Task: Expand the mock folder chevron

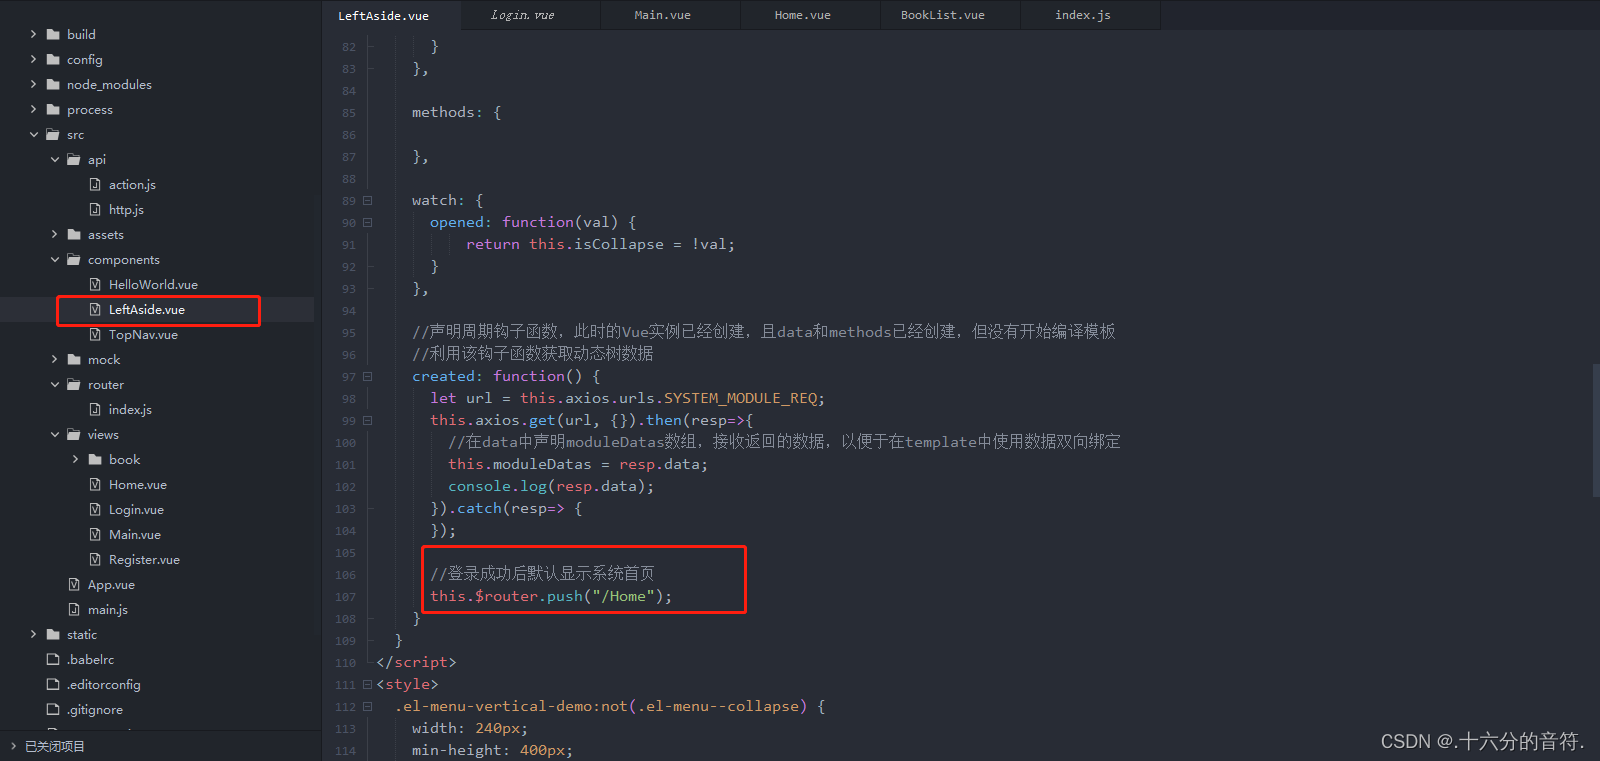Action: 54,359
